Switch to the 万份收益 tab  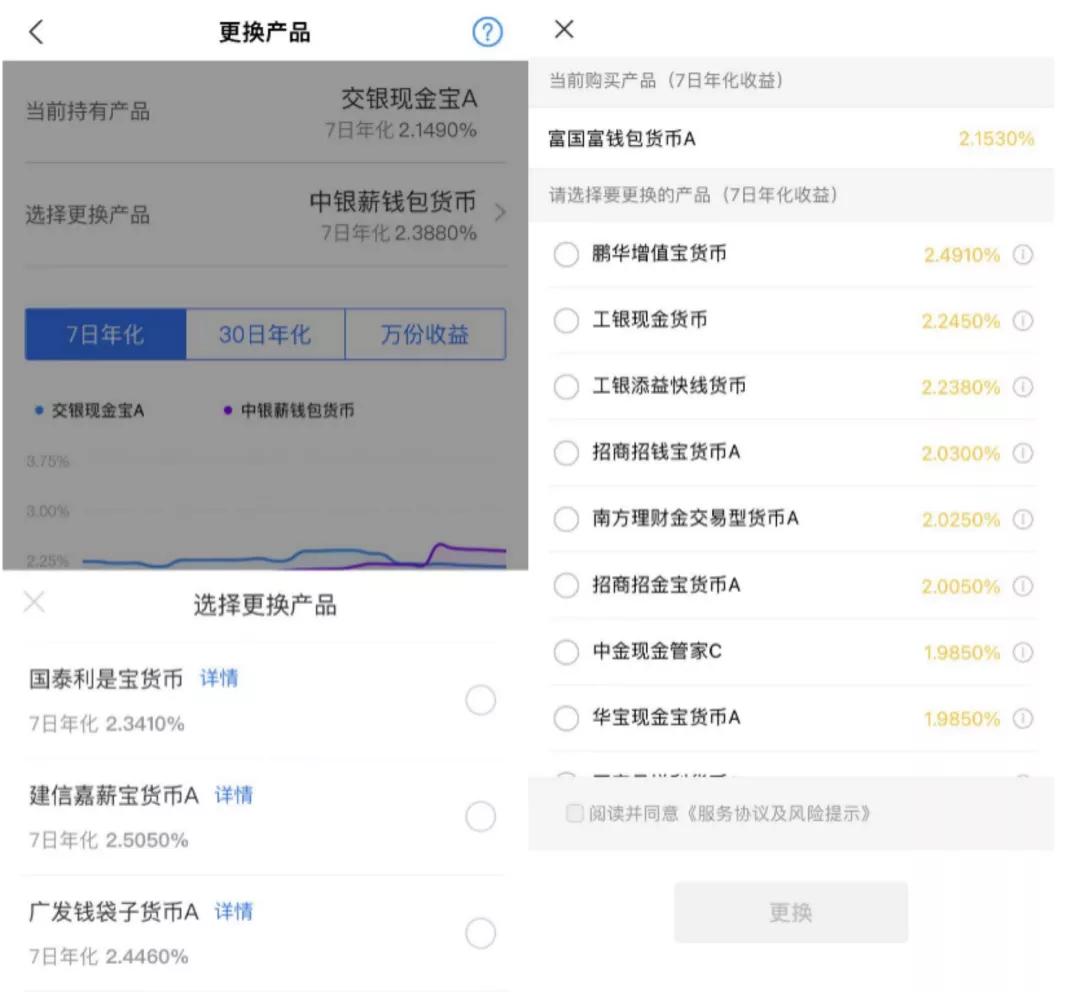pos(424,334)
